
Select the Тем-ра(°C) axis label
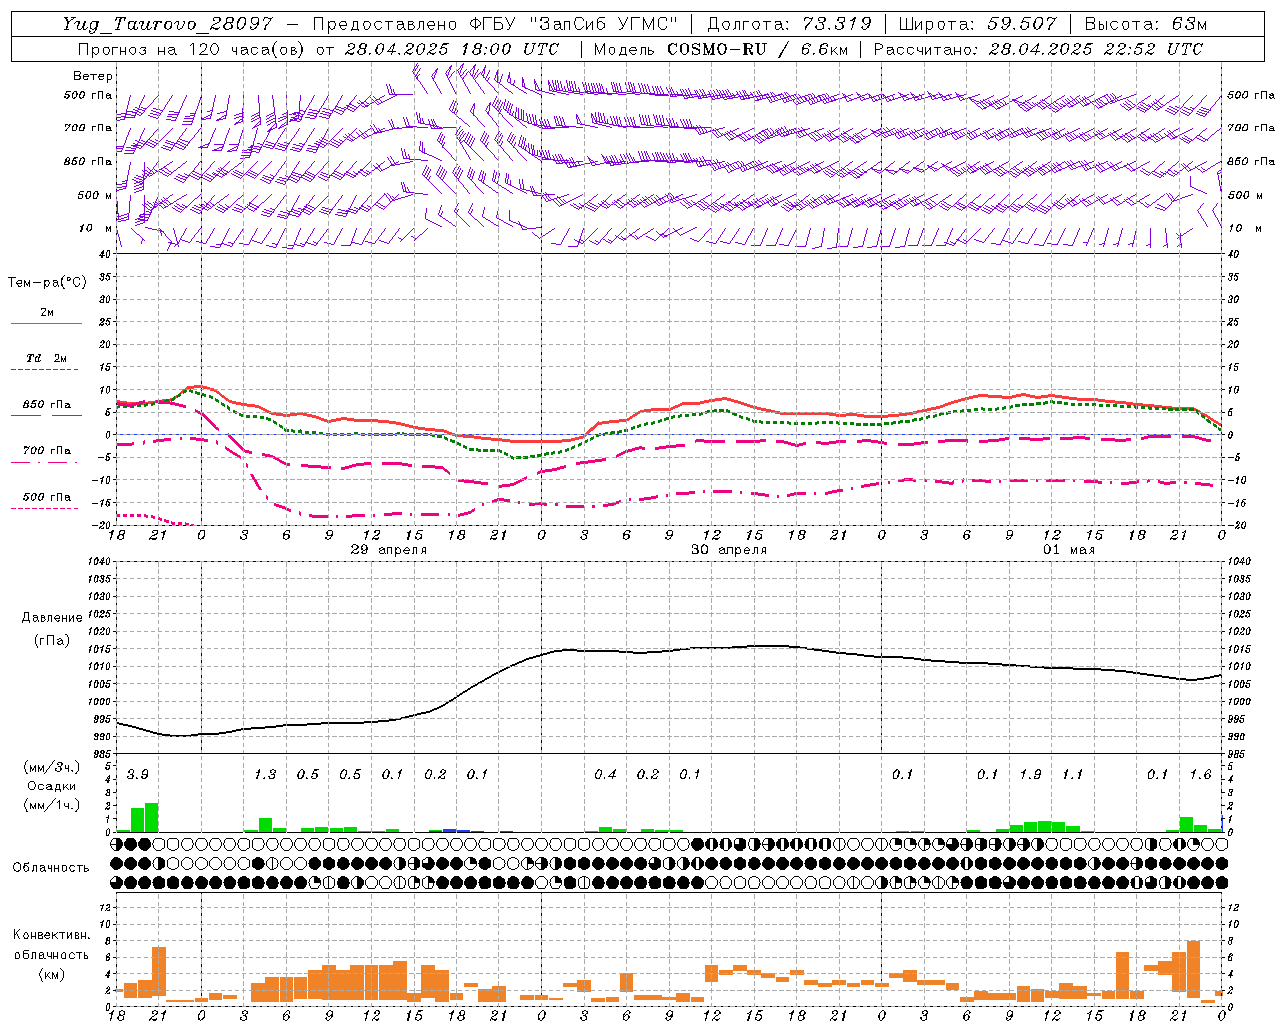pyautogui.click(x=47, y=283)
